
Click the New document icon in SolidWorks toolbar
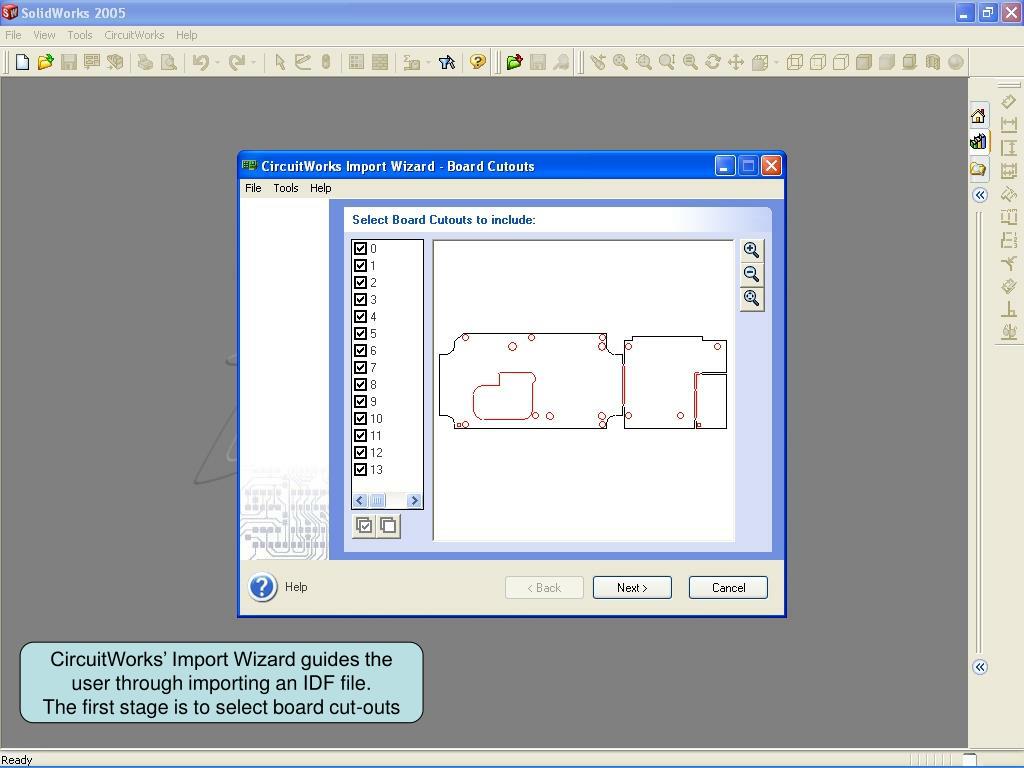pos(22,62)
